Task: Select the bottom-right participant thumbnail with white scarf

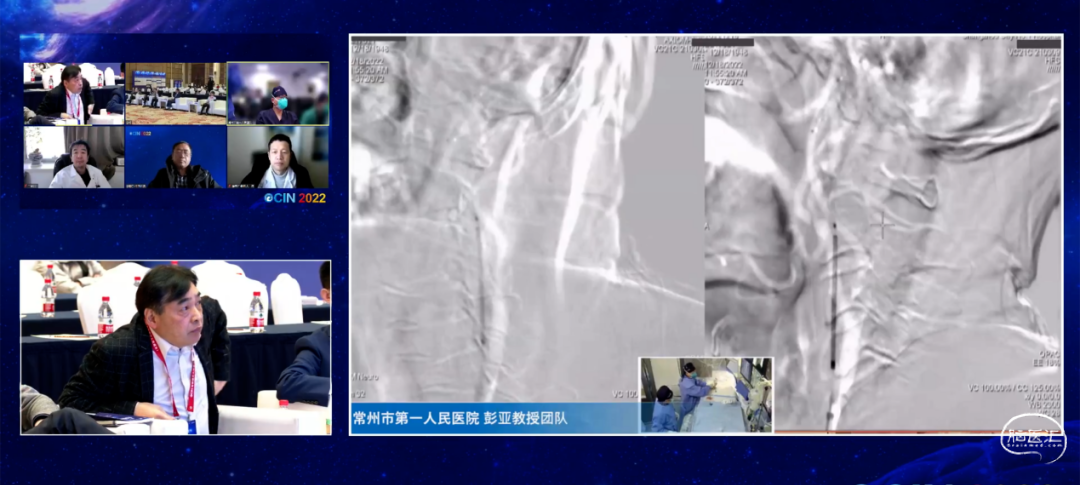Action: click(278, 157)
